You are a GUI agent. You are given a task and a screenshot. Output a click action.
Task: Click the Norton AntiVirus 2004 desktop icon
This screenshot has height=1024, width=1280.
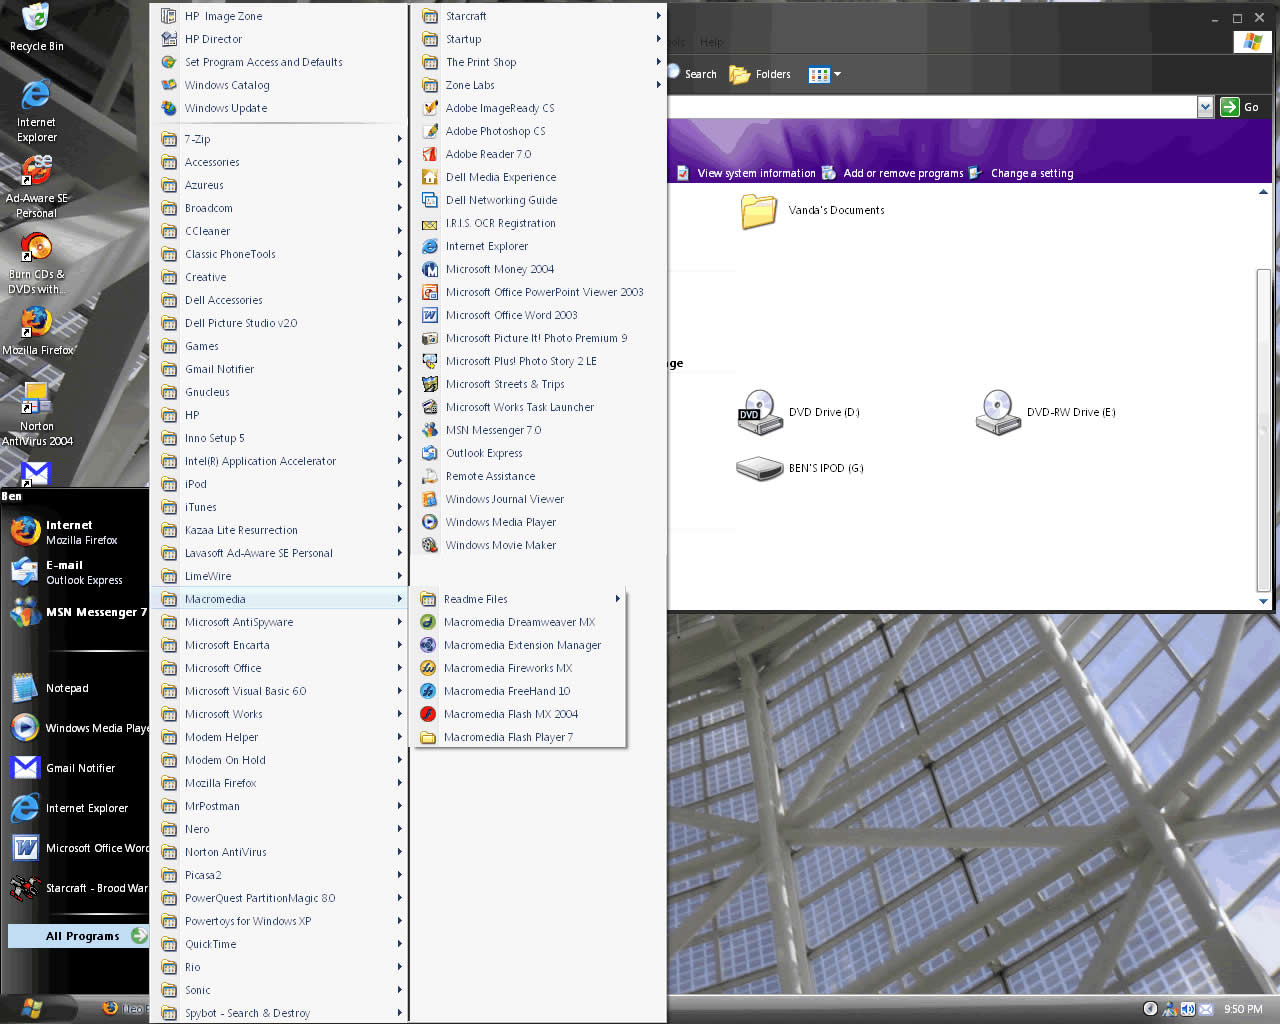coord(36,414)
